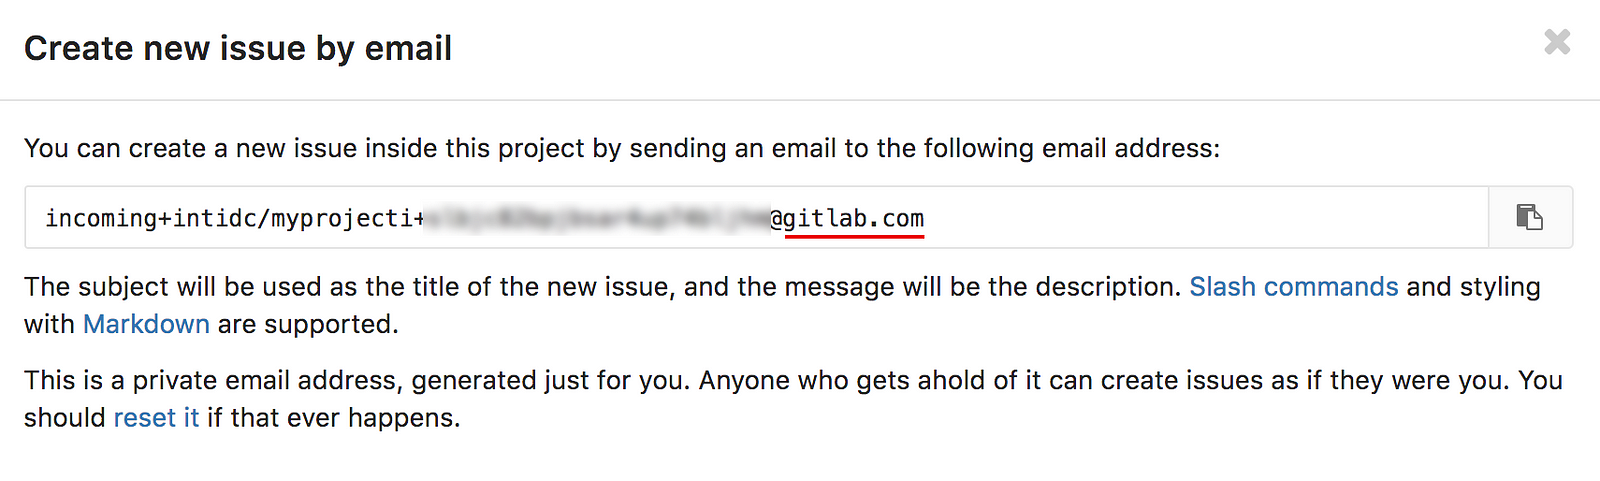Click the Create new issue by email heading
Screen dimensions: 1600x481
tap(238, 48)
